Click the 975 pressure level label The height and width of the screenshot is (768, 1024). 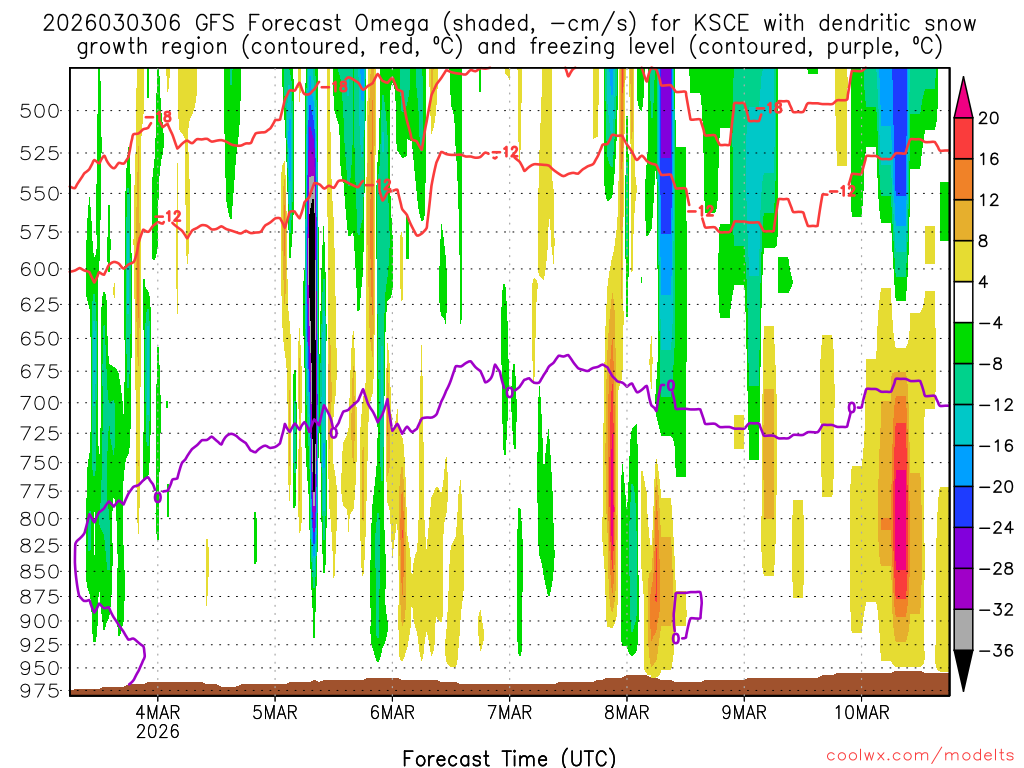(x=39, y=690)
